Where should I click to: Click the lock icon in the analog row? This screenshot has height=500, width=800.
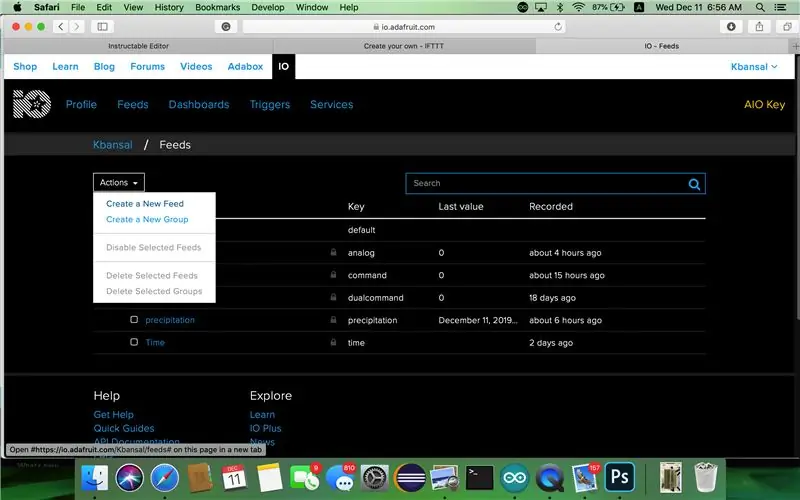pyautogui.click(x=333, y=252)
